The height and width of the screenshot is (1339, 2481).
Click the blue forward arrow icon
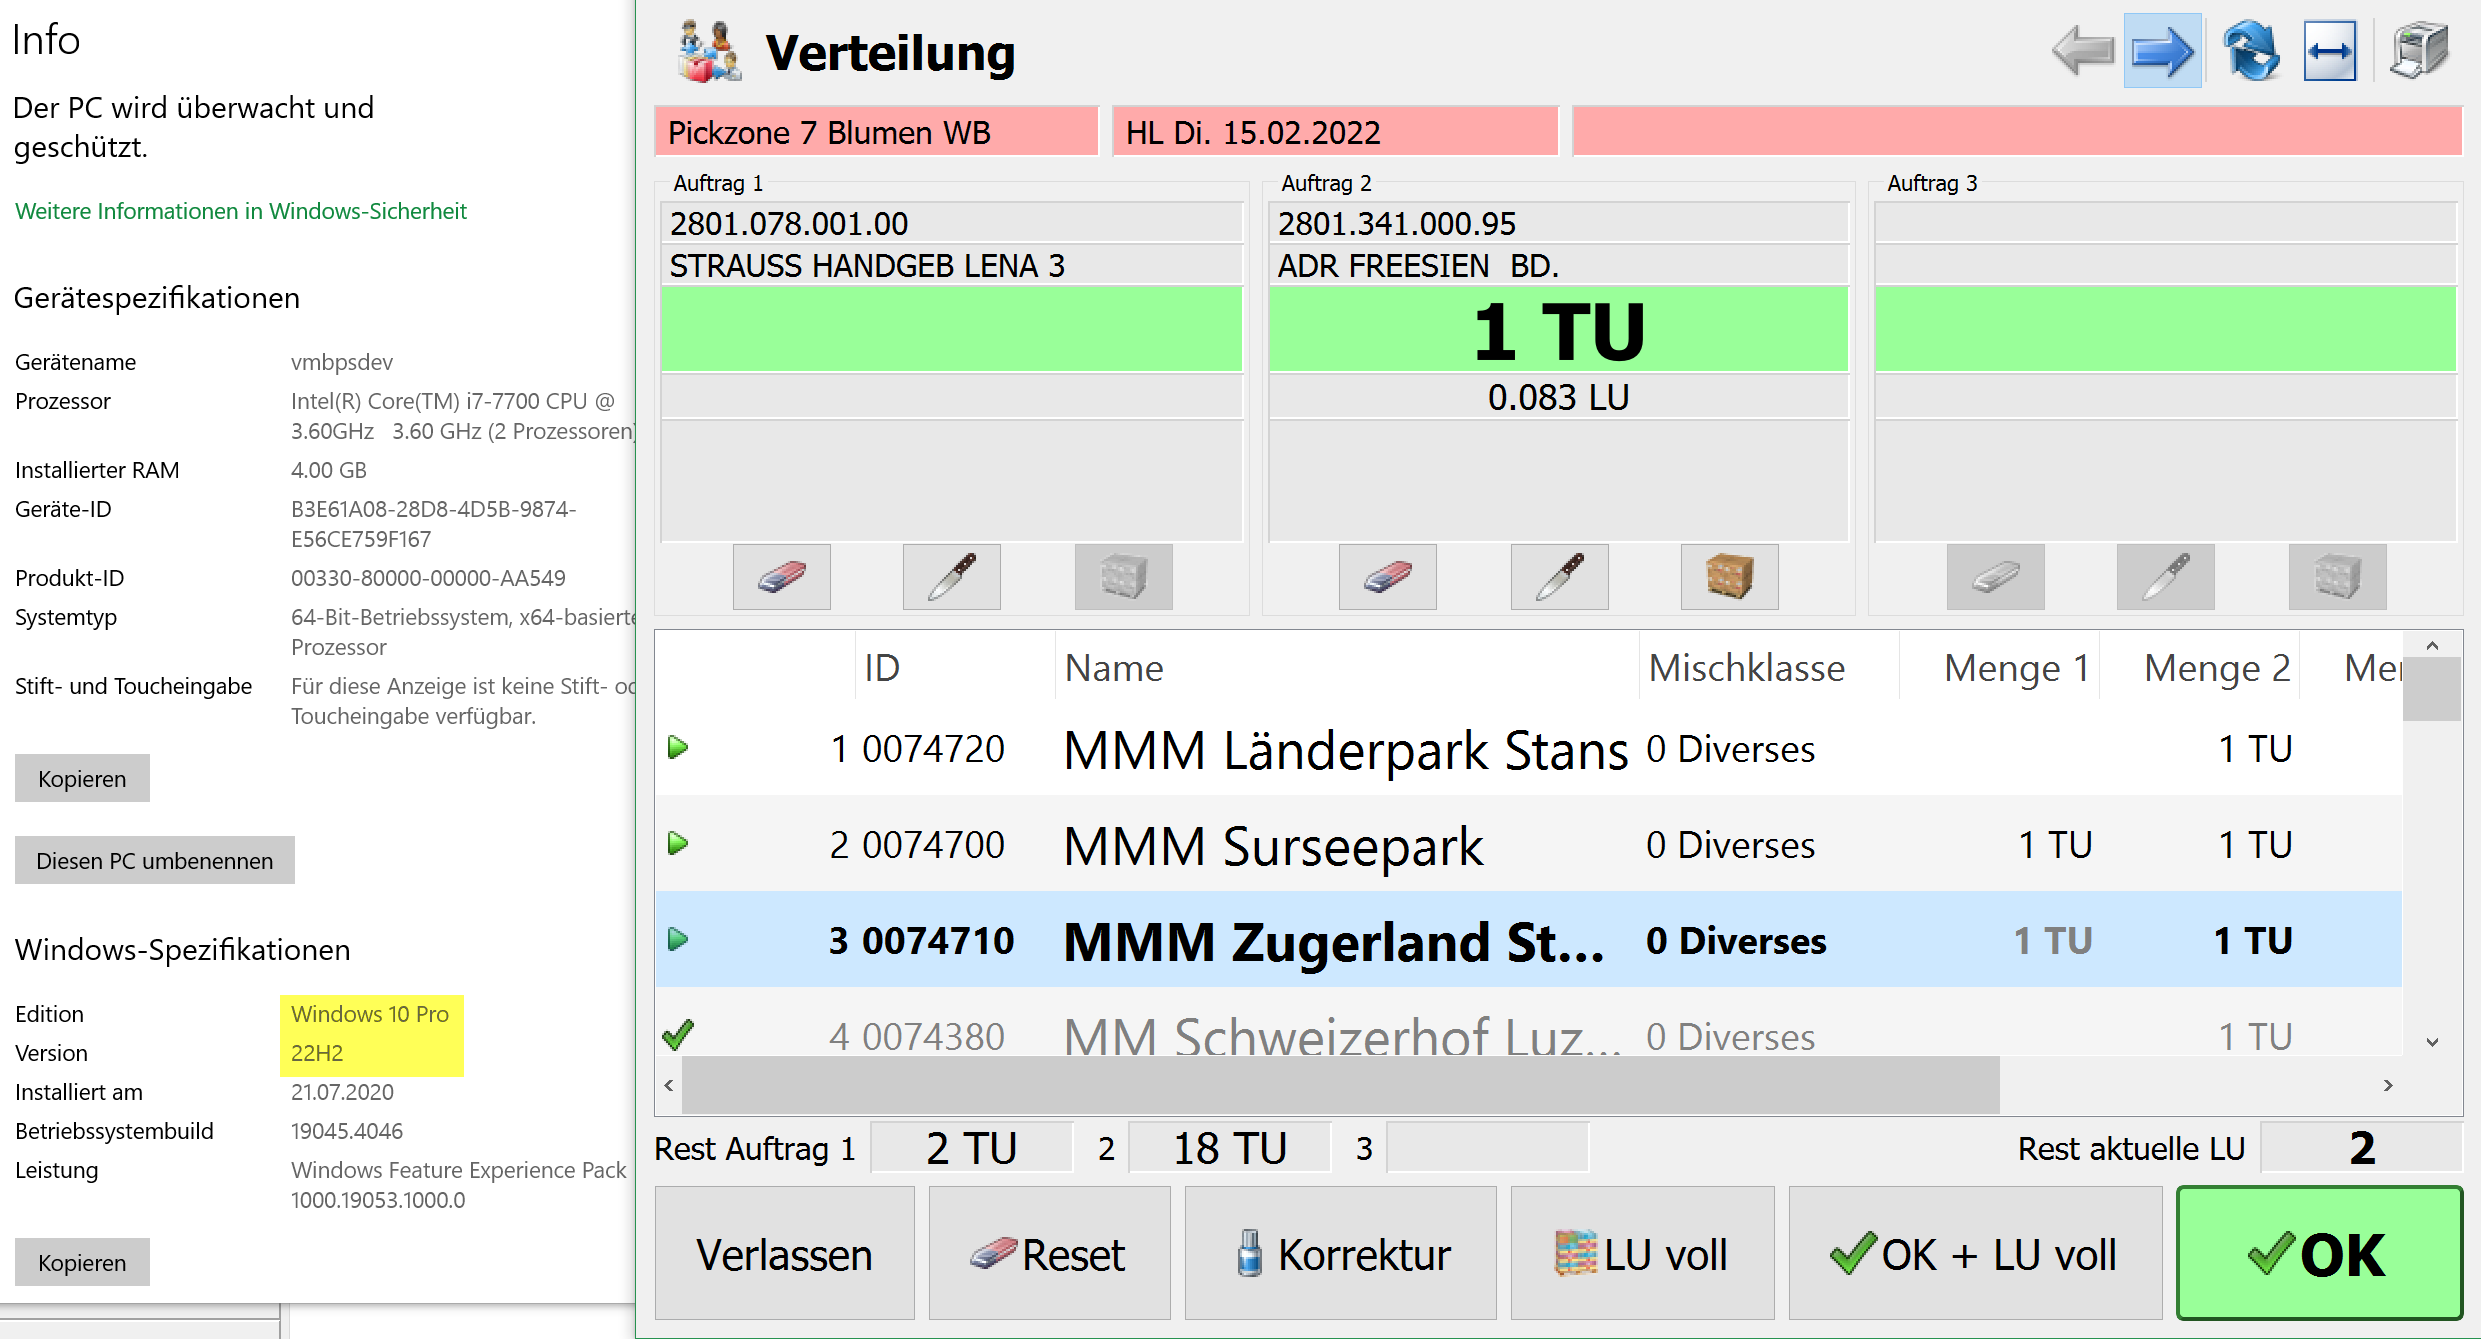click(2162, 52)
